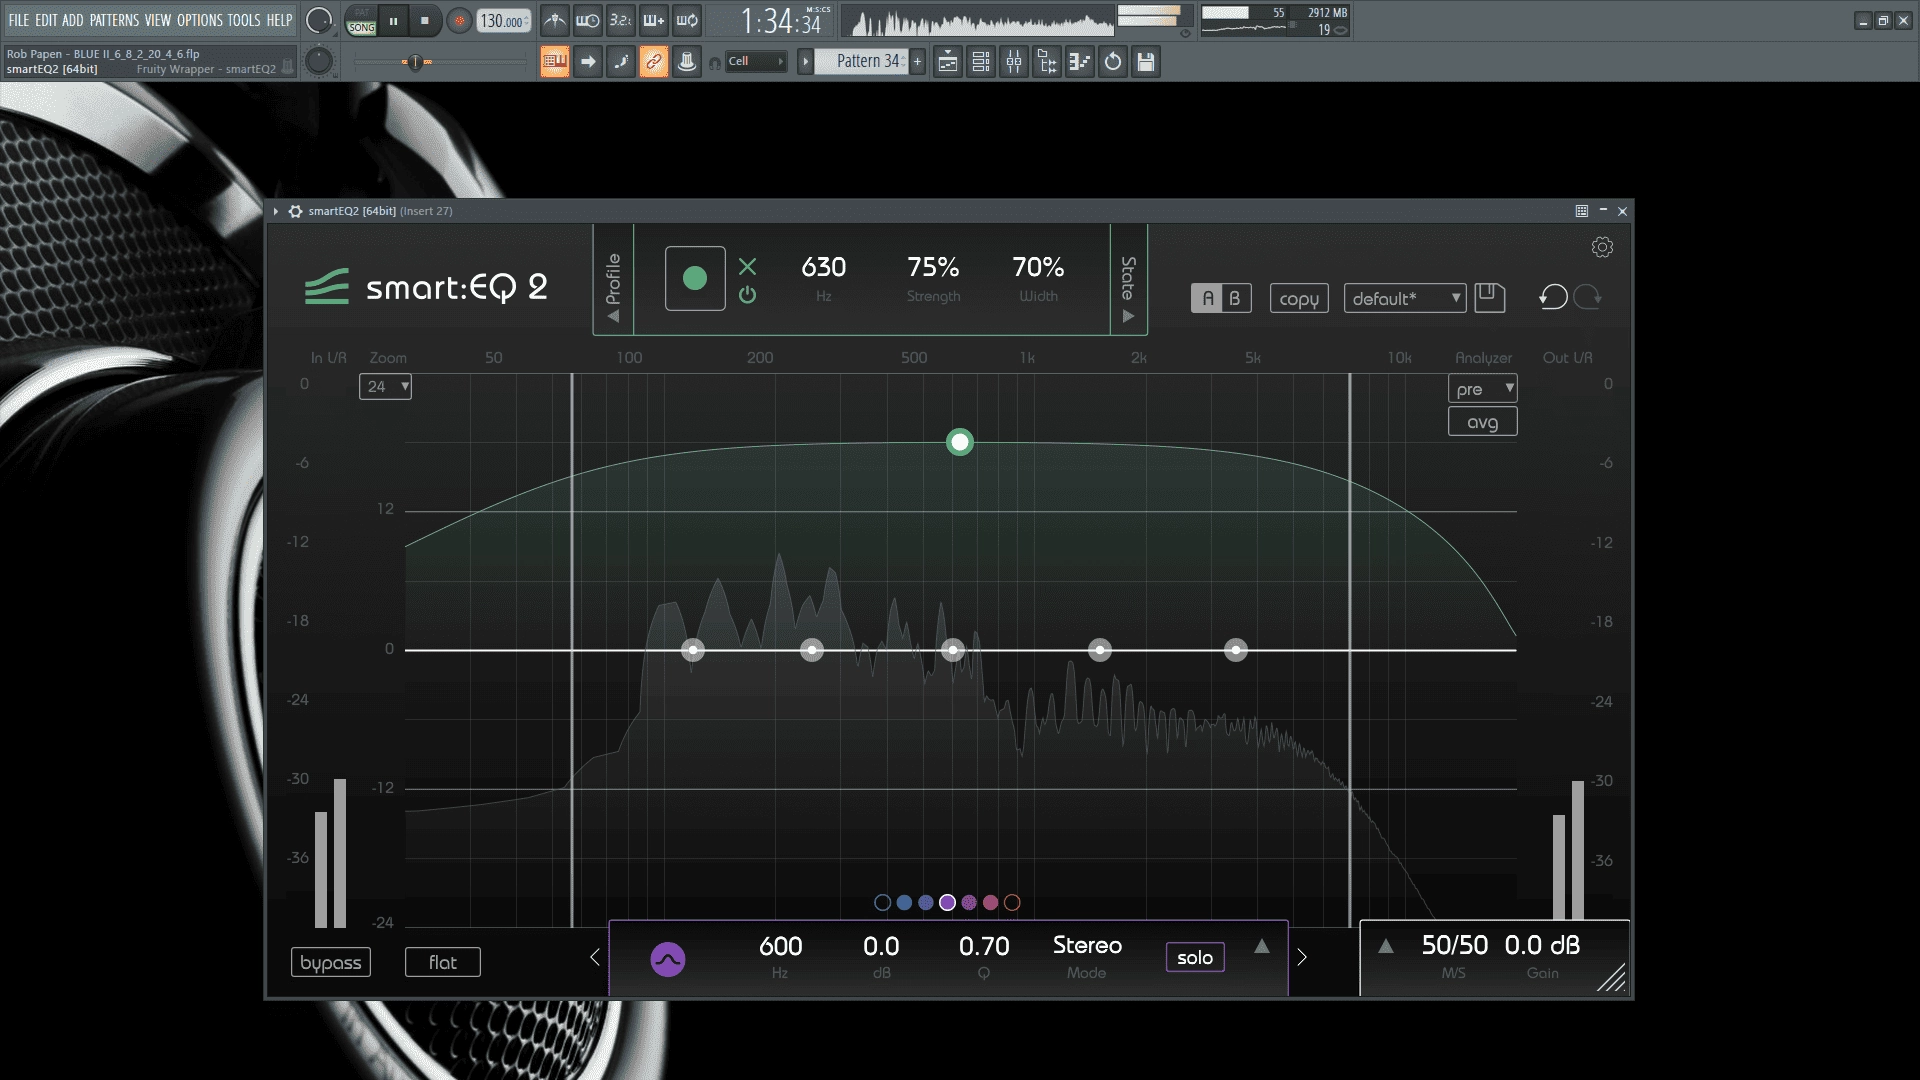The width and height of the screenshot is (1920, 1080).
Task: Go to previous band with left chevron
Action: click(595, 957)
